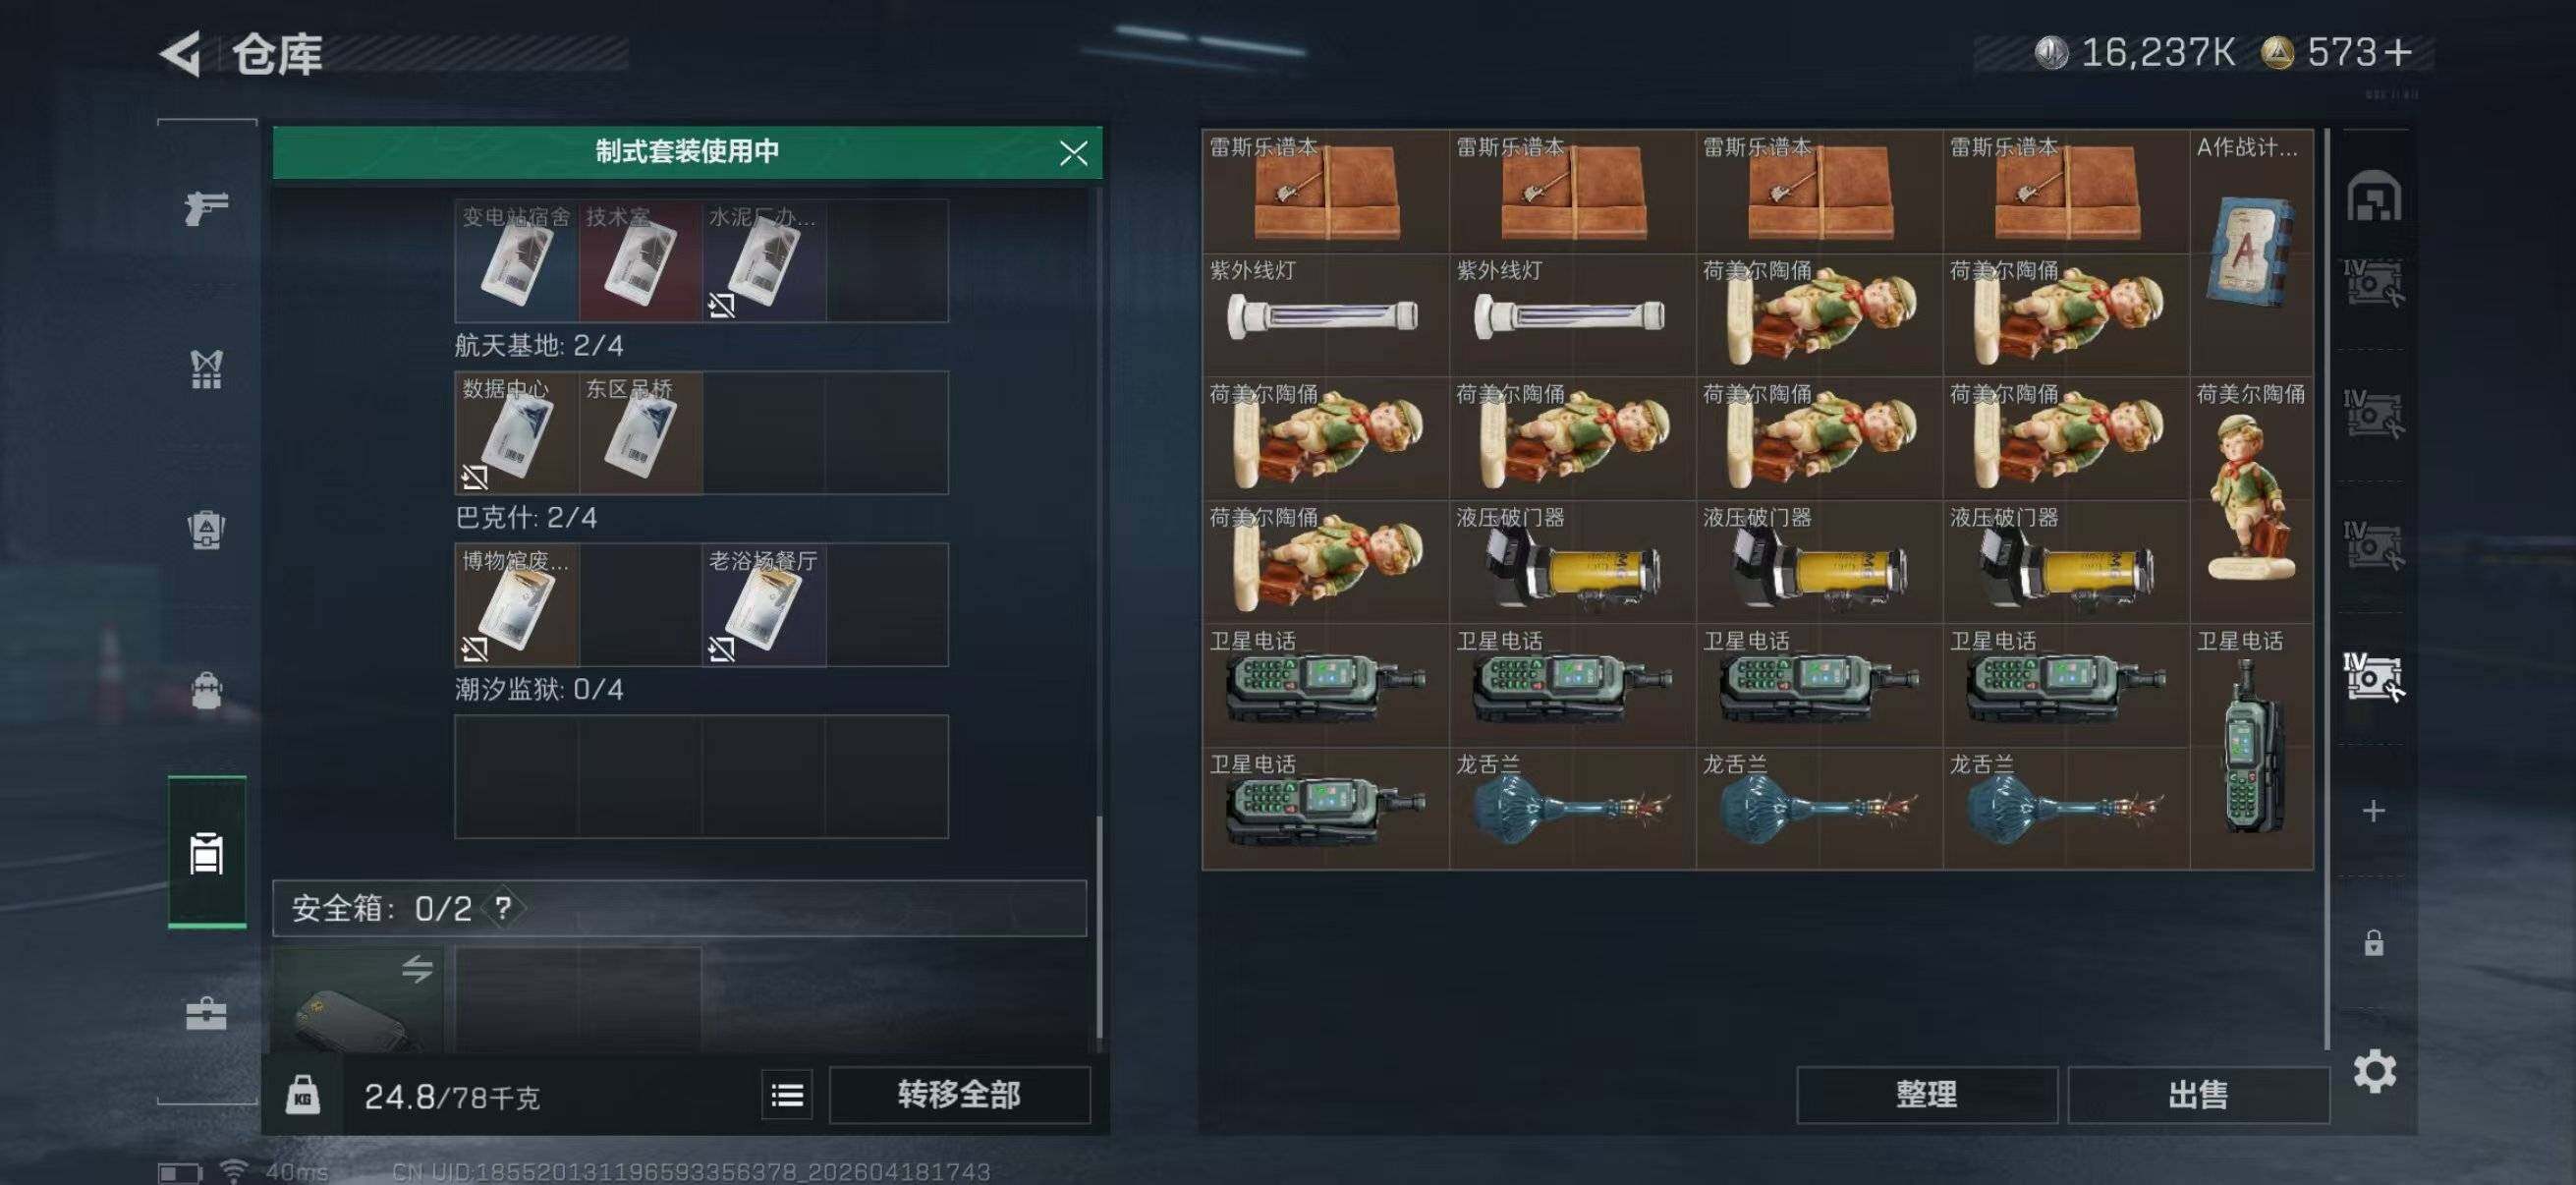Close the 制式套装使用中 banner
Image resolution: width=2576 pixels, height=1185 pixels.
(1073, 153)
